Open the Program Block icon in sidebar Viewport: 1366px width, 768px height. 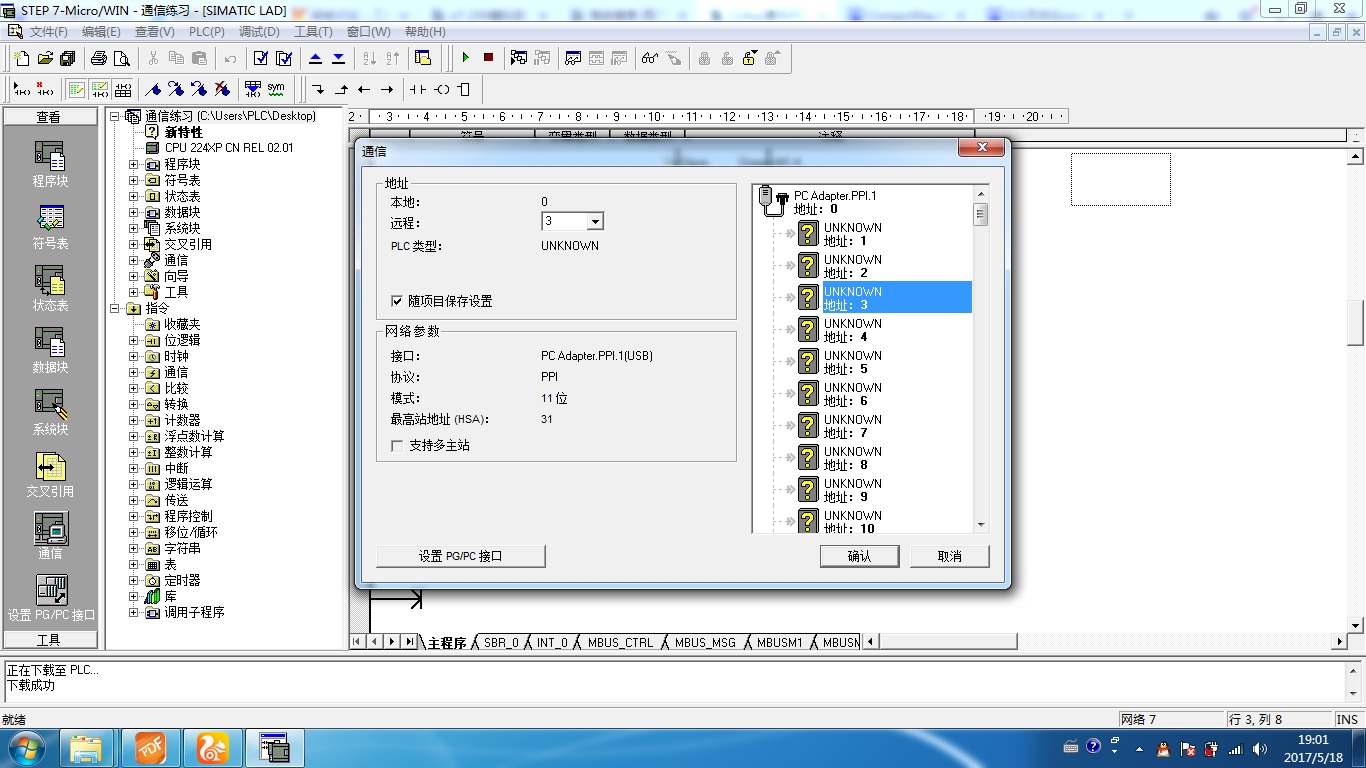[x=50, y=164]
